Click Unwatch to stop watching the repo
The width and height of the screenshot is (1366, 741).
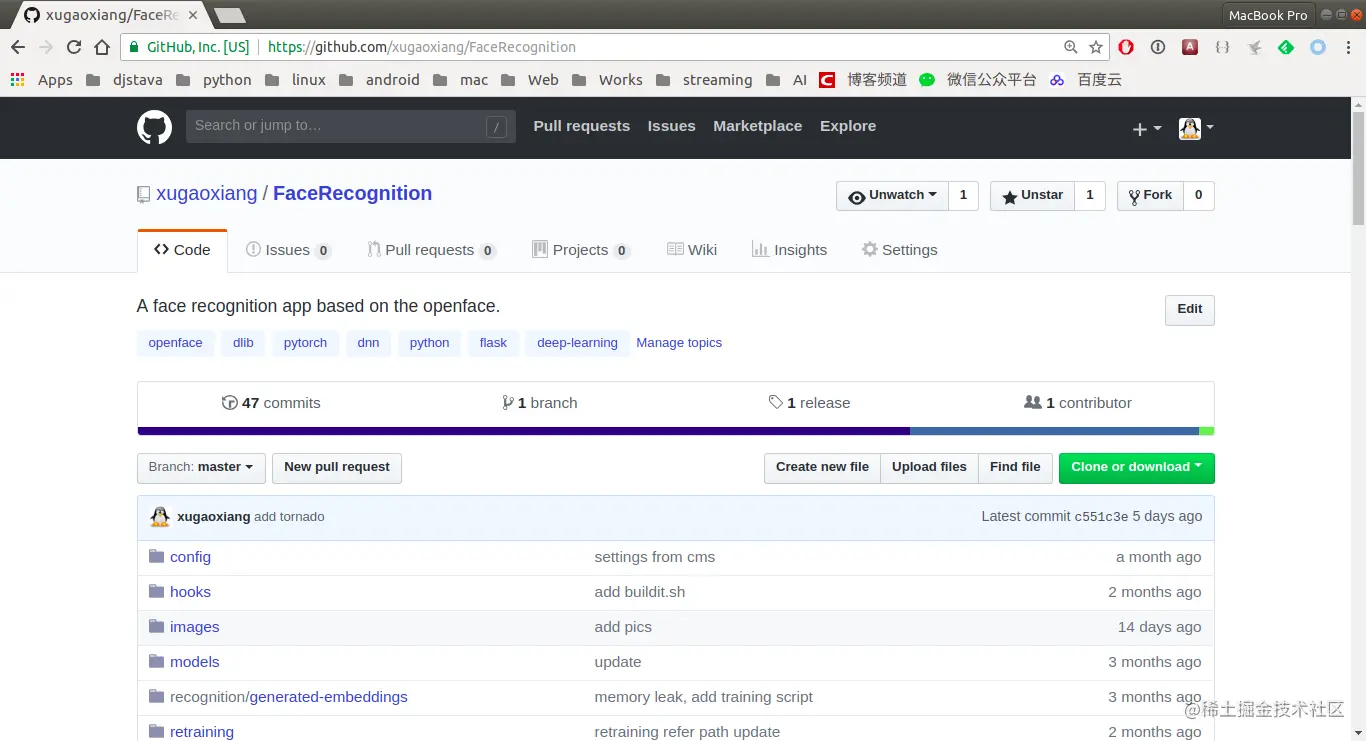891,195
